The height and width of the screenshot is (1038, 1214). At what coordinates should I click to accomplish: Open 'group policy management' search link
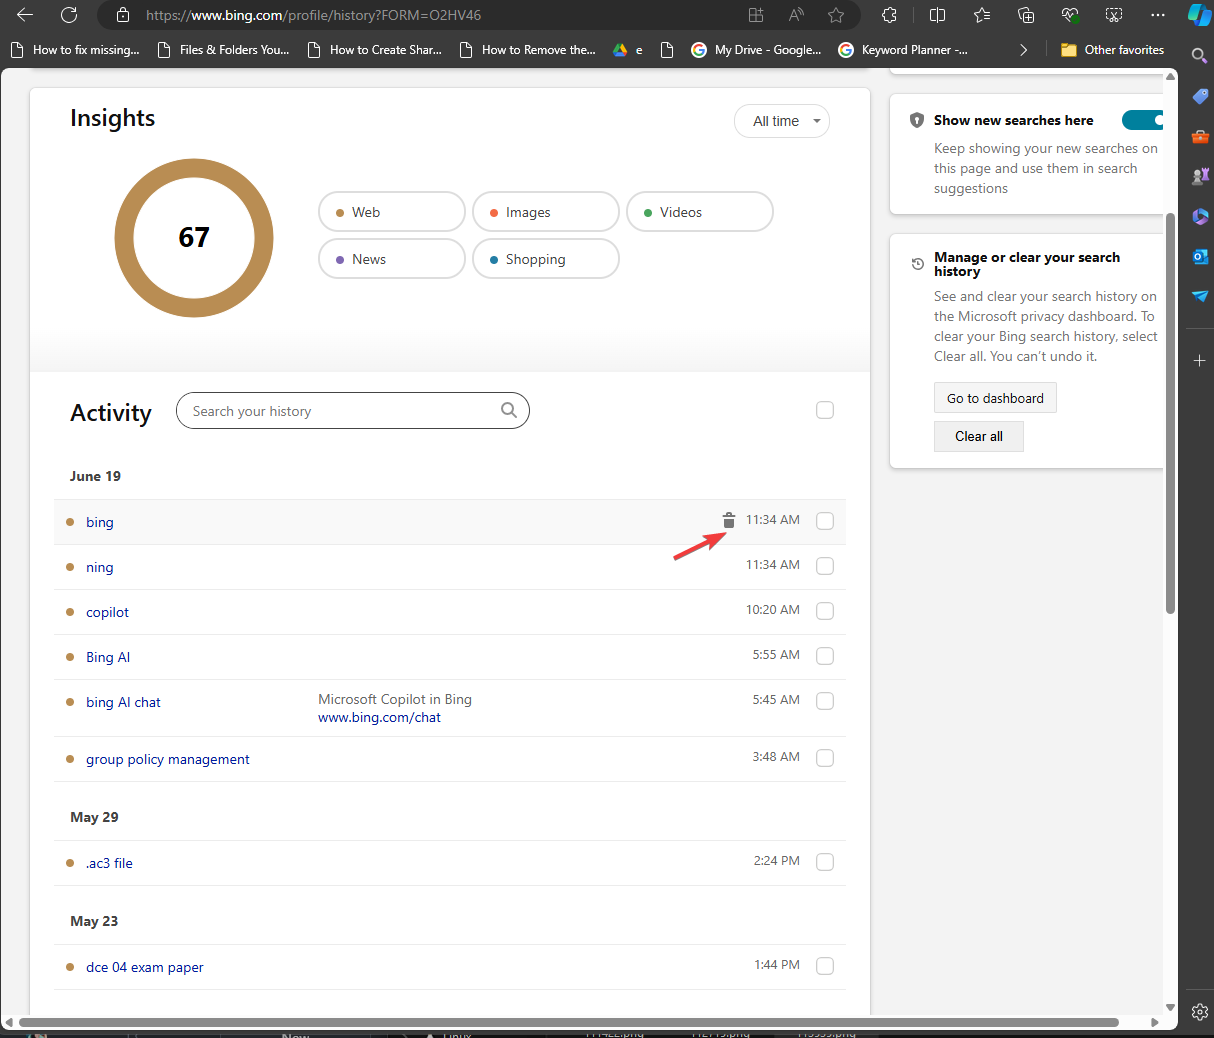168,759
